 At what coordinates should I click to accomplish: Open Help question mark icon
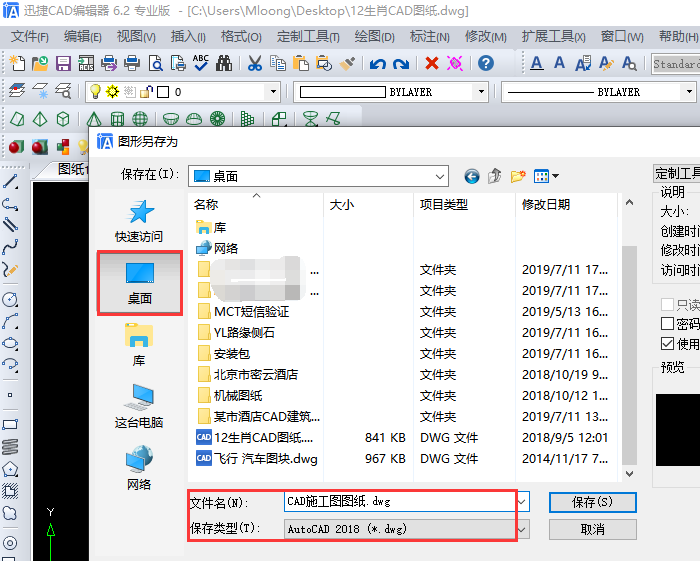tap(486, 63)
